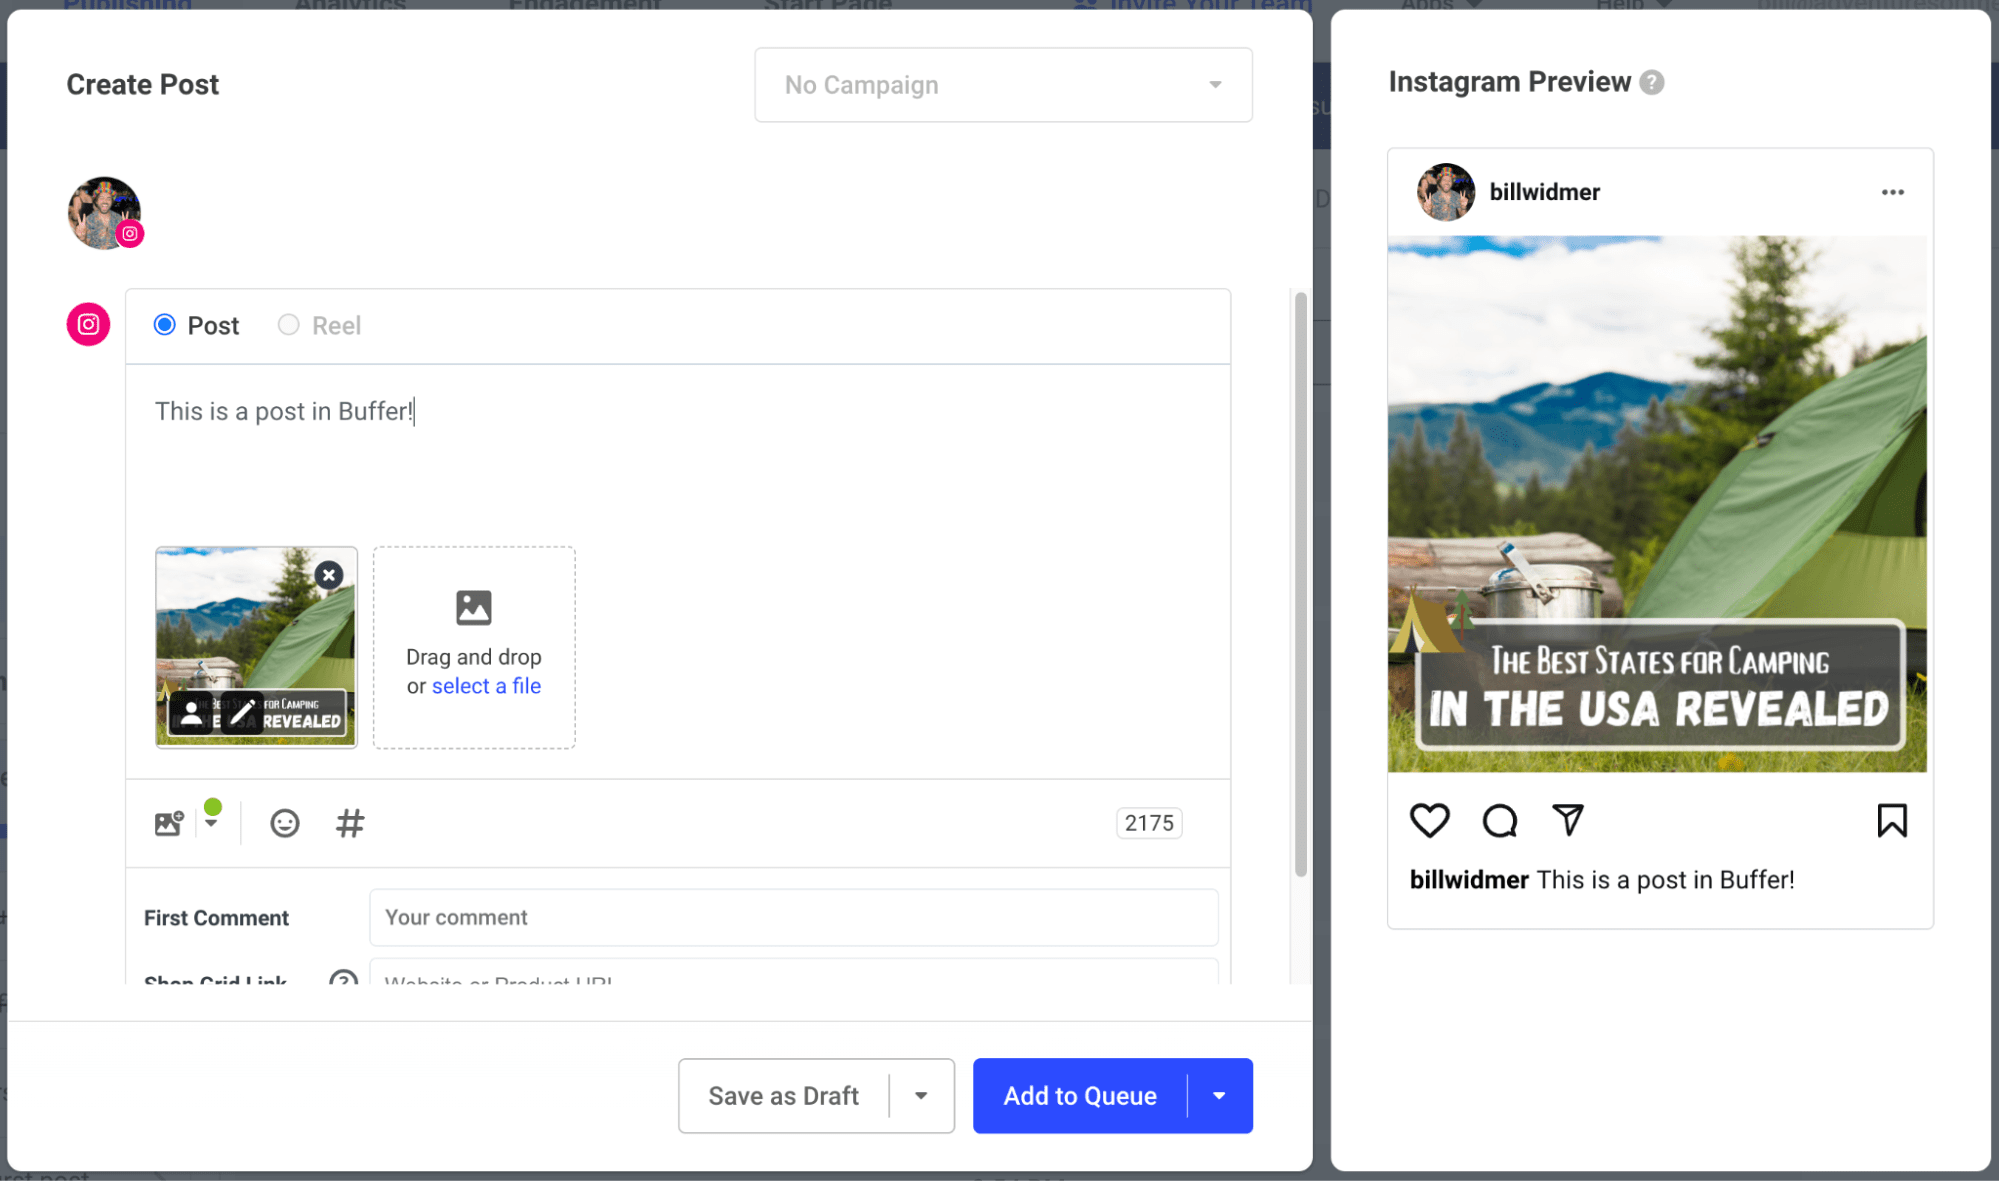Remove the uploaded camping image
This screenshot has height=1182, width=1999.
[329, 574]
